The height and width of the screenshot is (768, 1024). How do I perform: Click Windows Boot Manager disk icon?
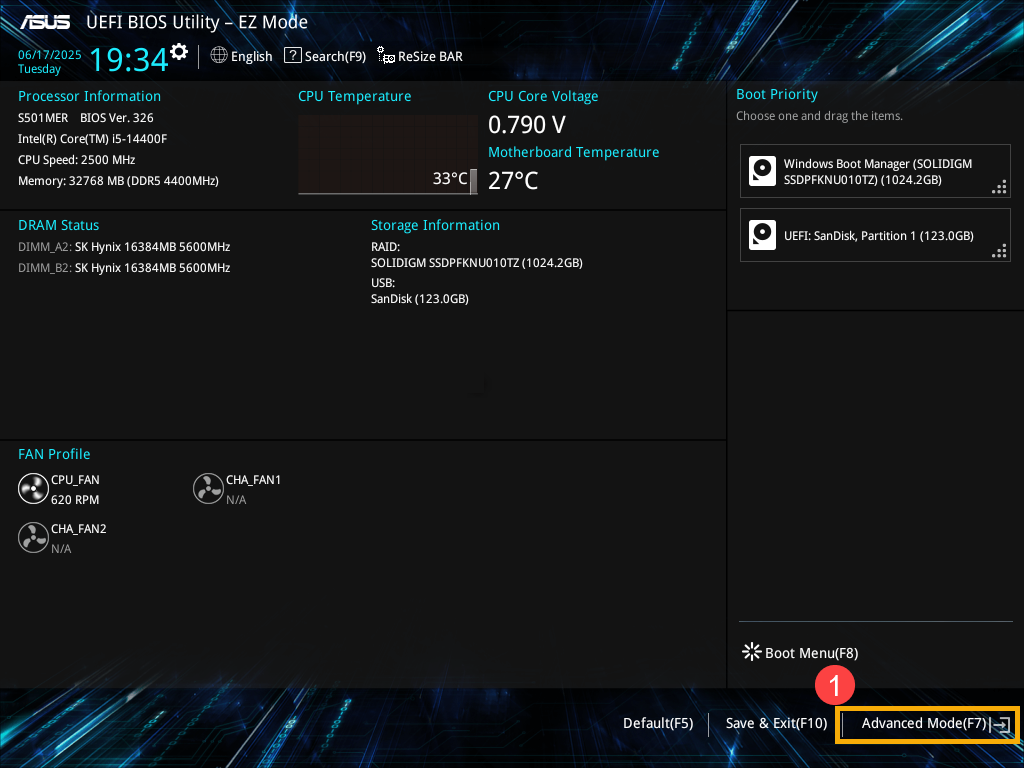click(x=762, y=171)
